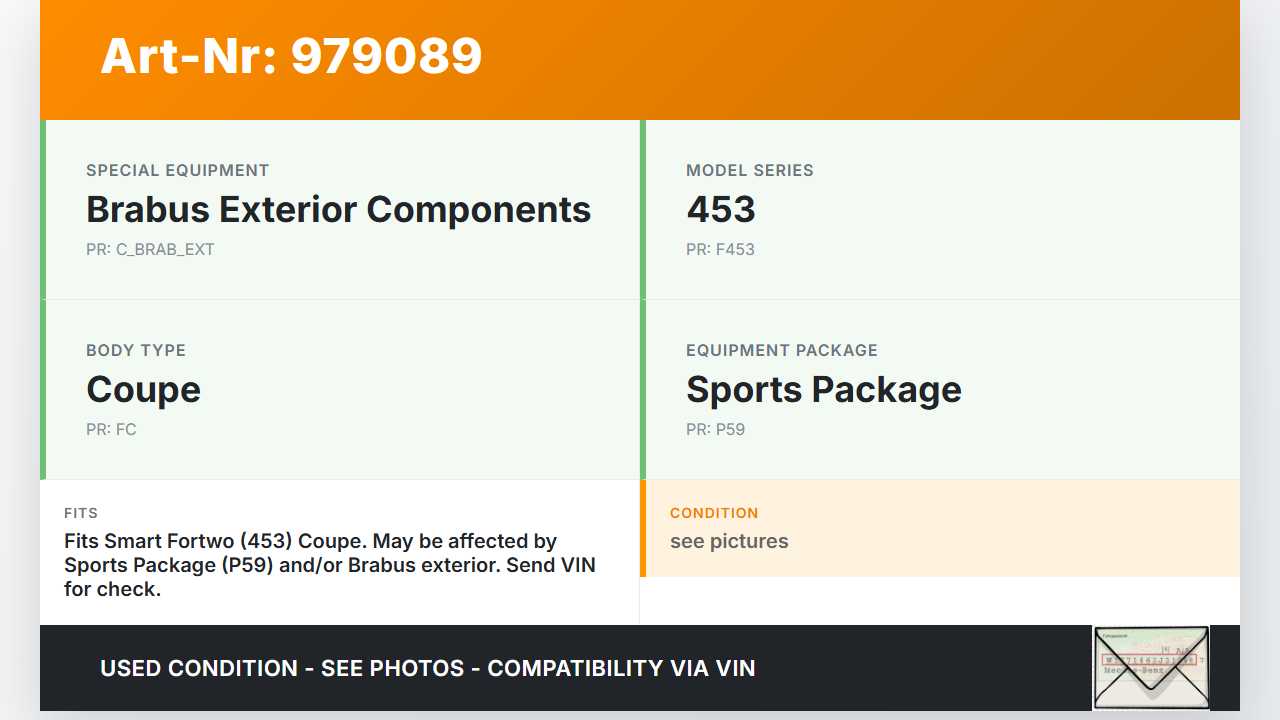Select the PR: C_BRAB_EXT code
Screen dimensions: 1280x720
coord(150,249)
